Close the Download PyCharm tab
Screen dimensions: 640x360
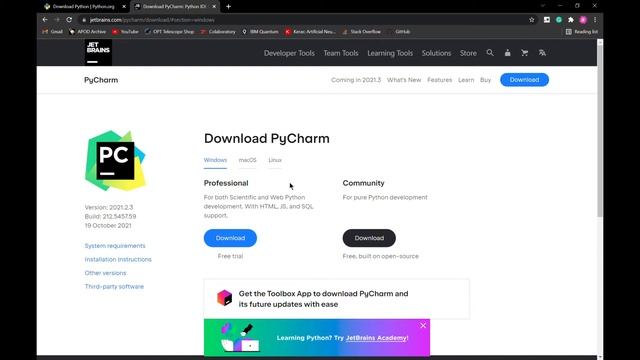[x=214, y=7]
